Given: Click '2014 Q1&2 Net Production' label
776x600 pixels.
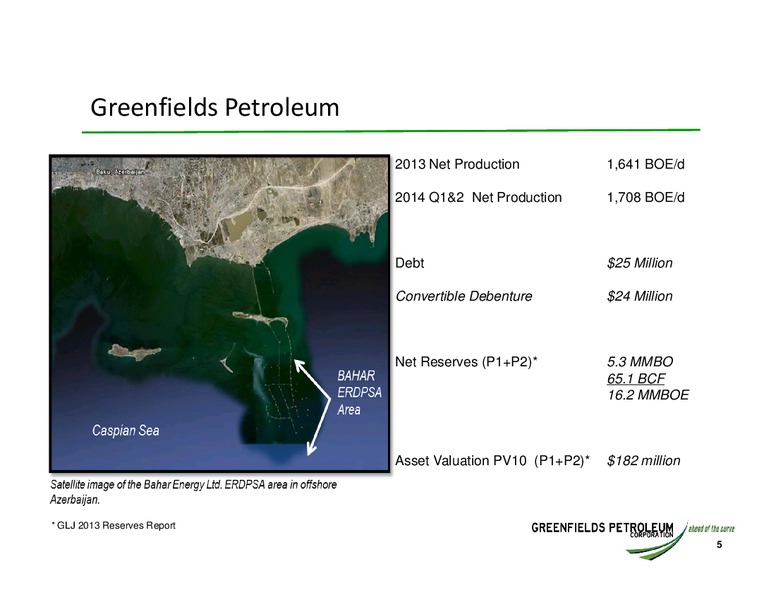Looking at the screenshot, I should click(478, 198).
